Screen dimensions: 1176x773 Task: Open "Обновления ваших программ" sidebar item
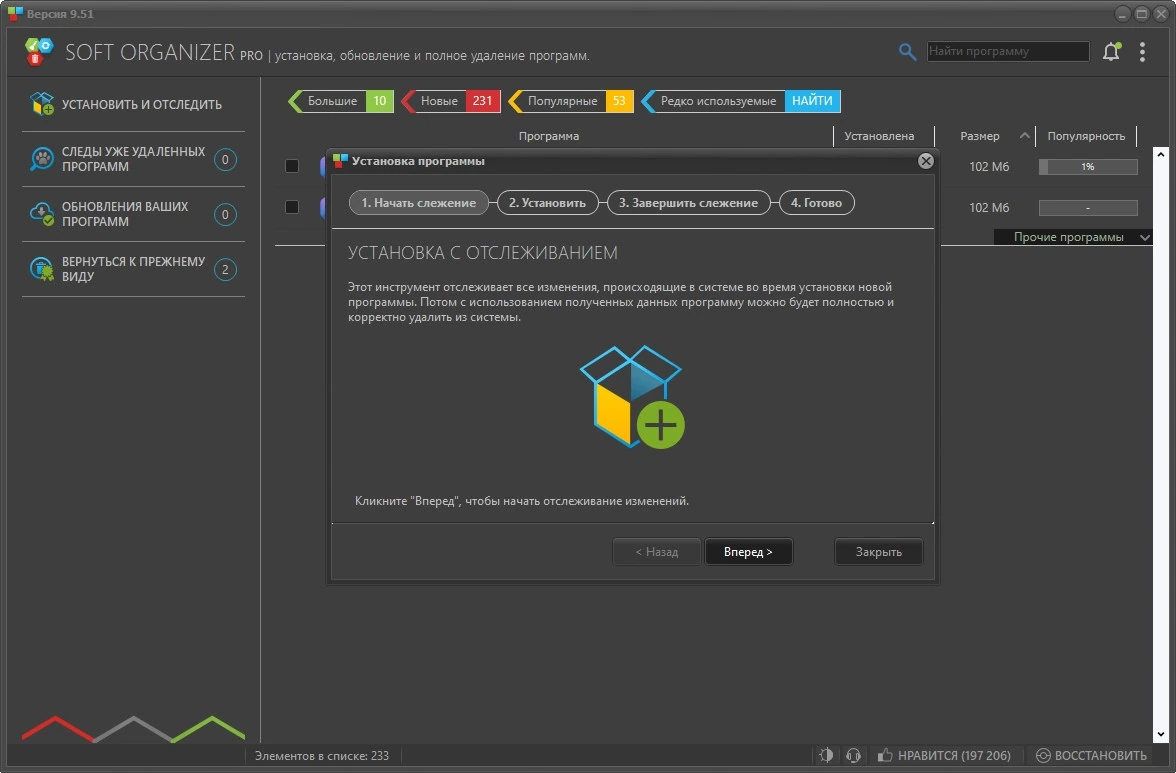134,214
